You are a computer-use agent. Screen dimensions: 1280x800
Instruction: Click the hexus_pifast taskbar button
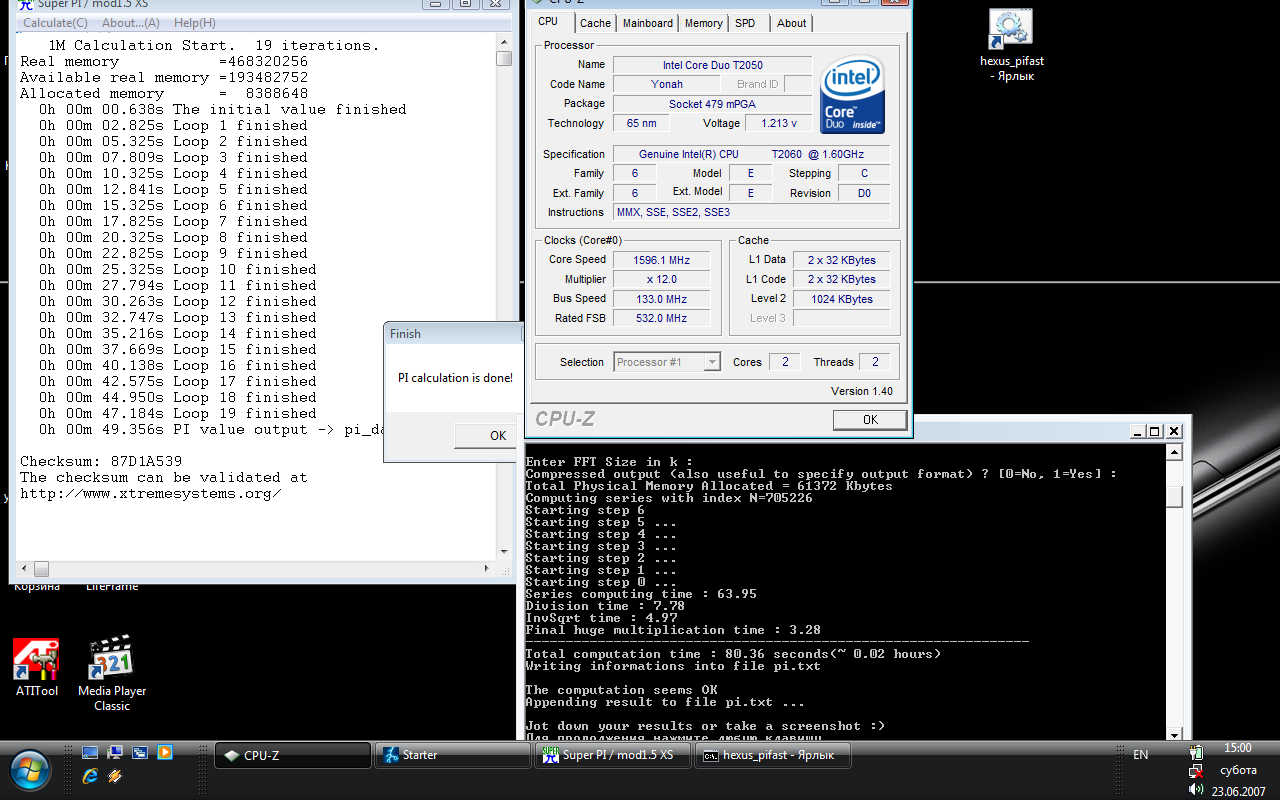click(x=773, y=755)
